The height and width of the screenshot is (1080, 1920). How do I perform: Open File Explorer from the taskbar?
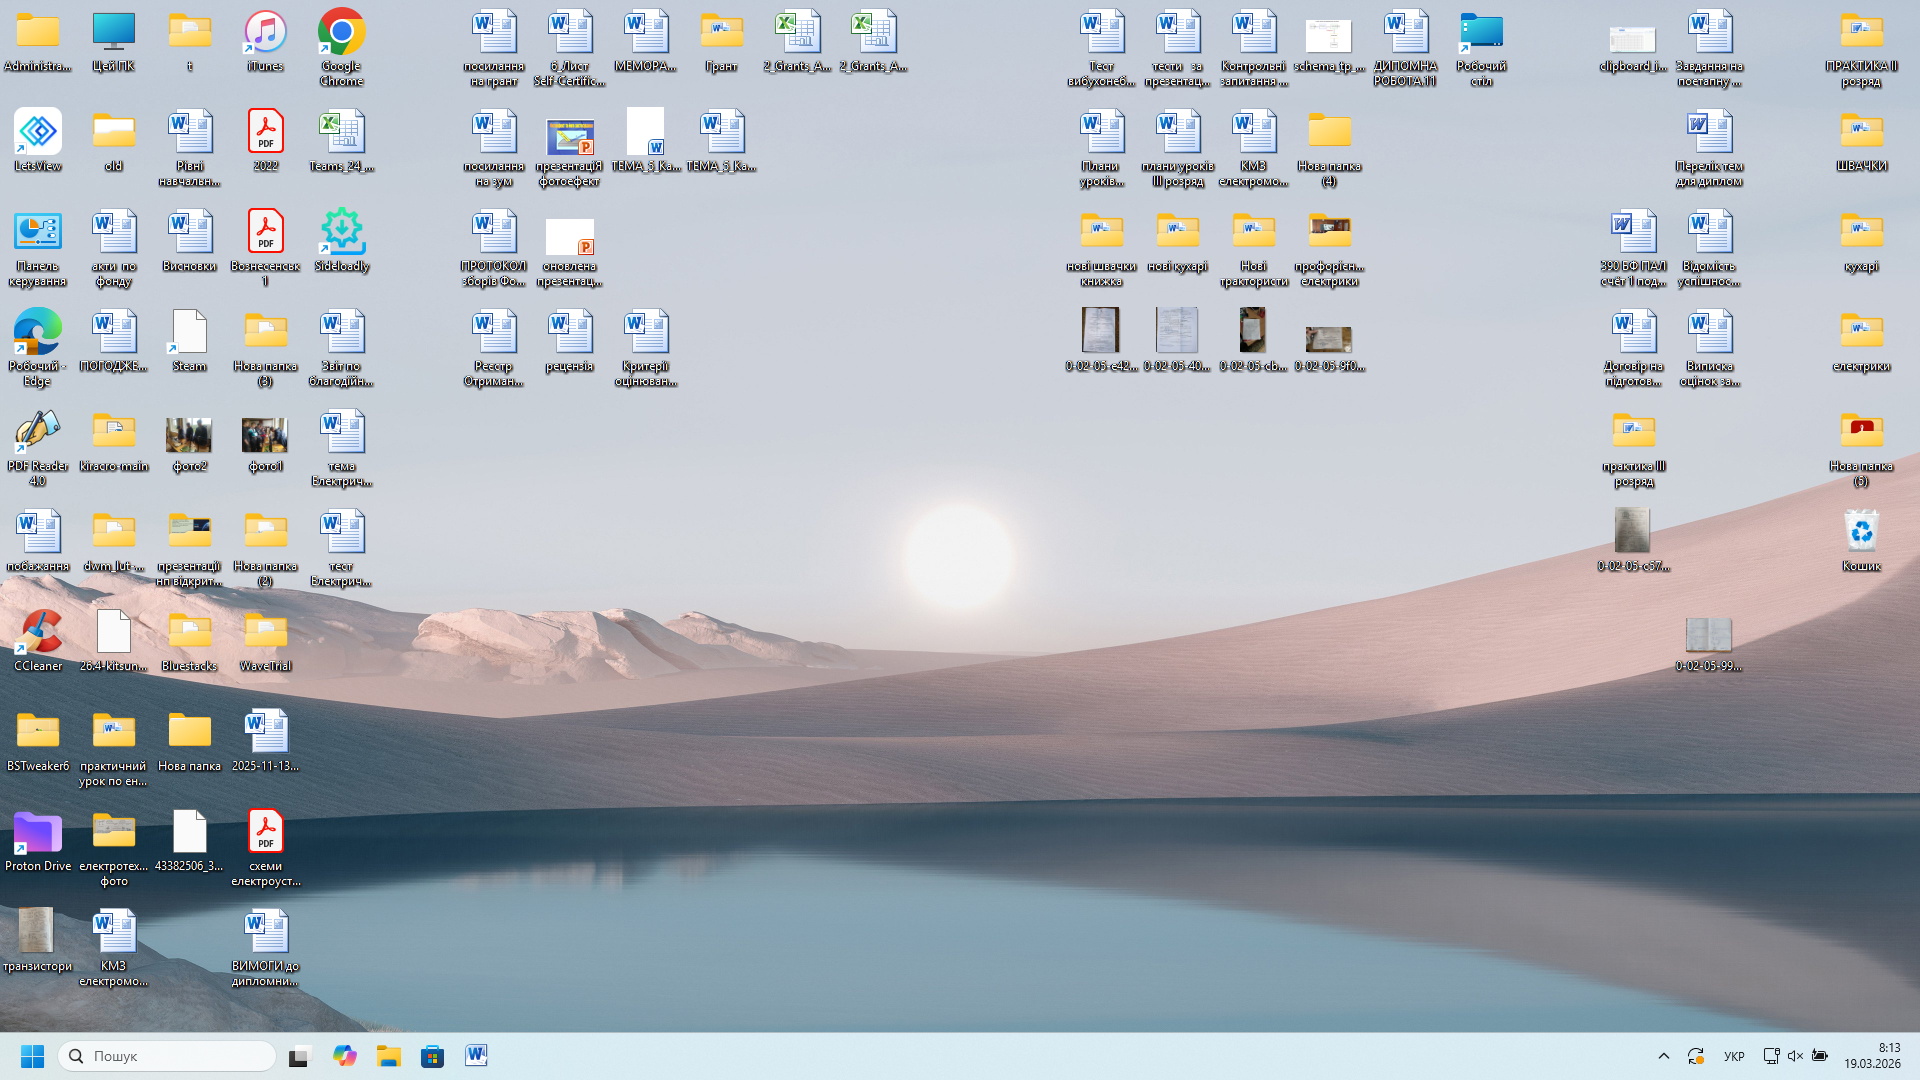(x=389, y=1056)
